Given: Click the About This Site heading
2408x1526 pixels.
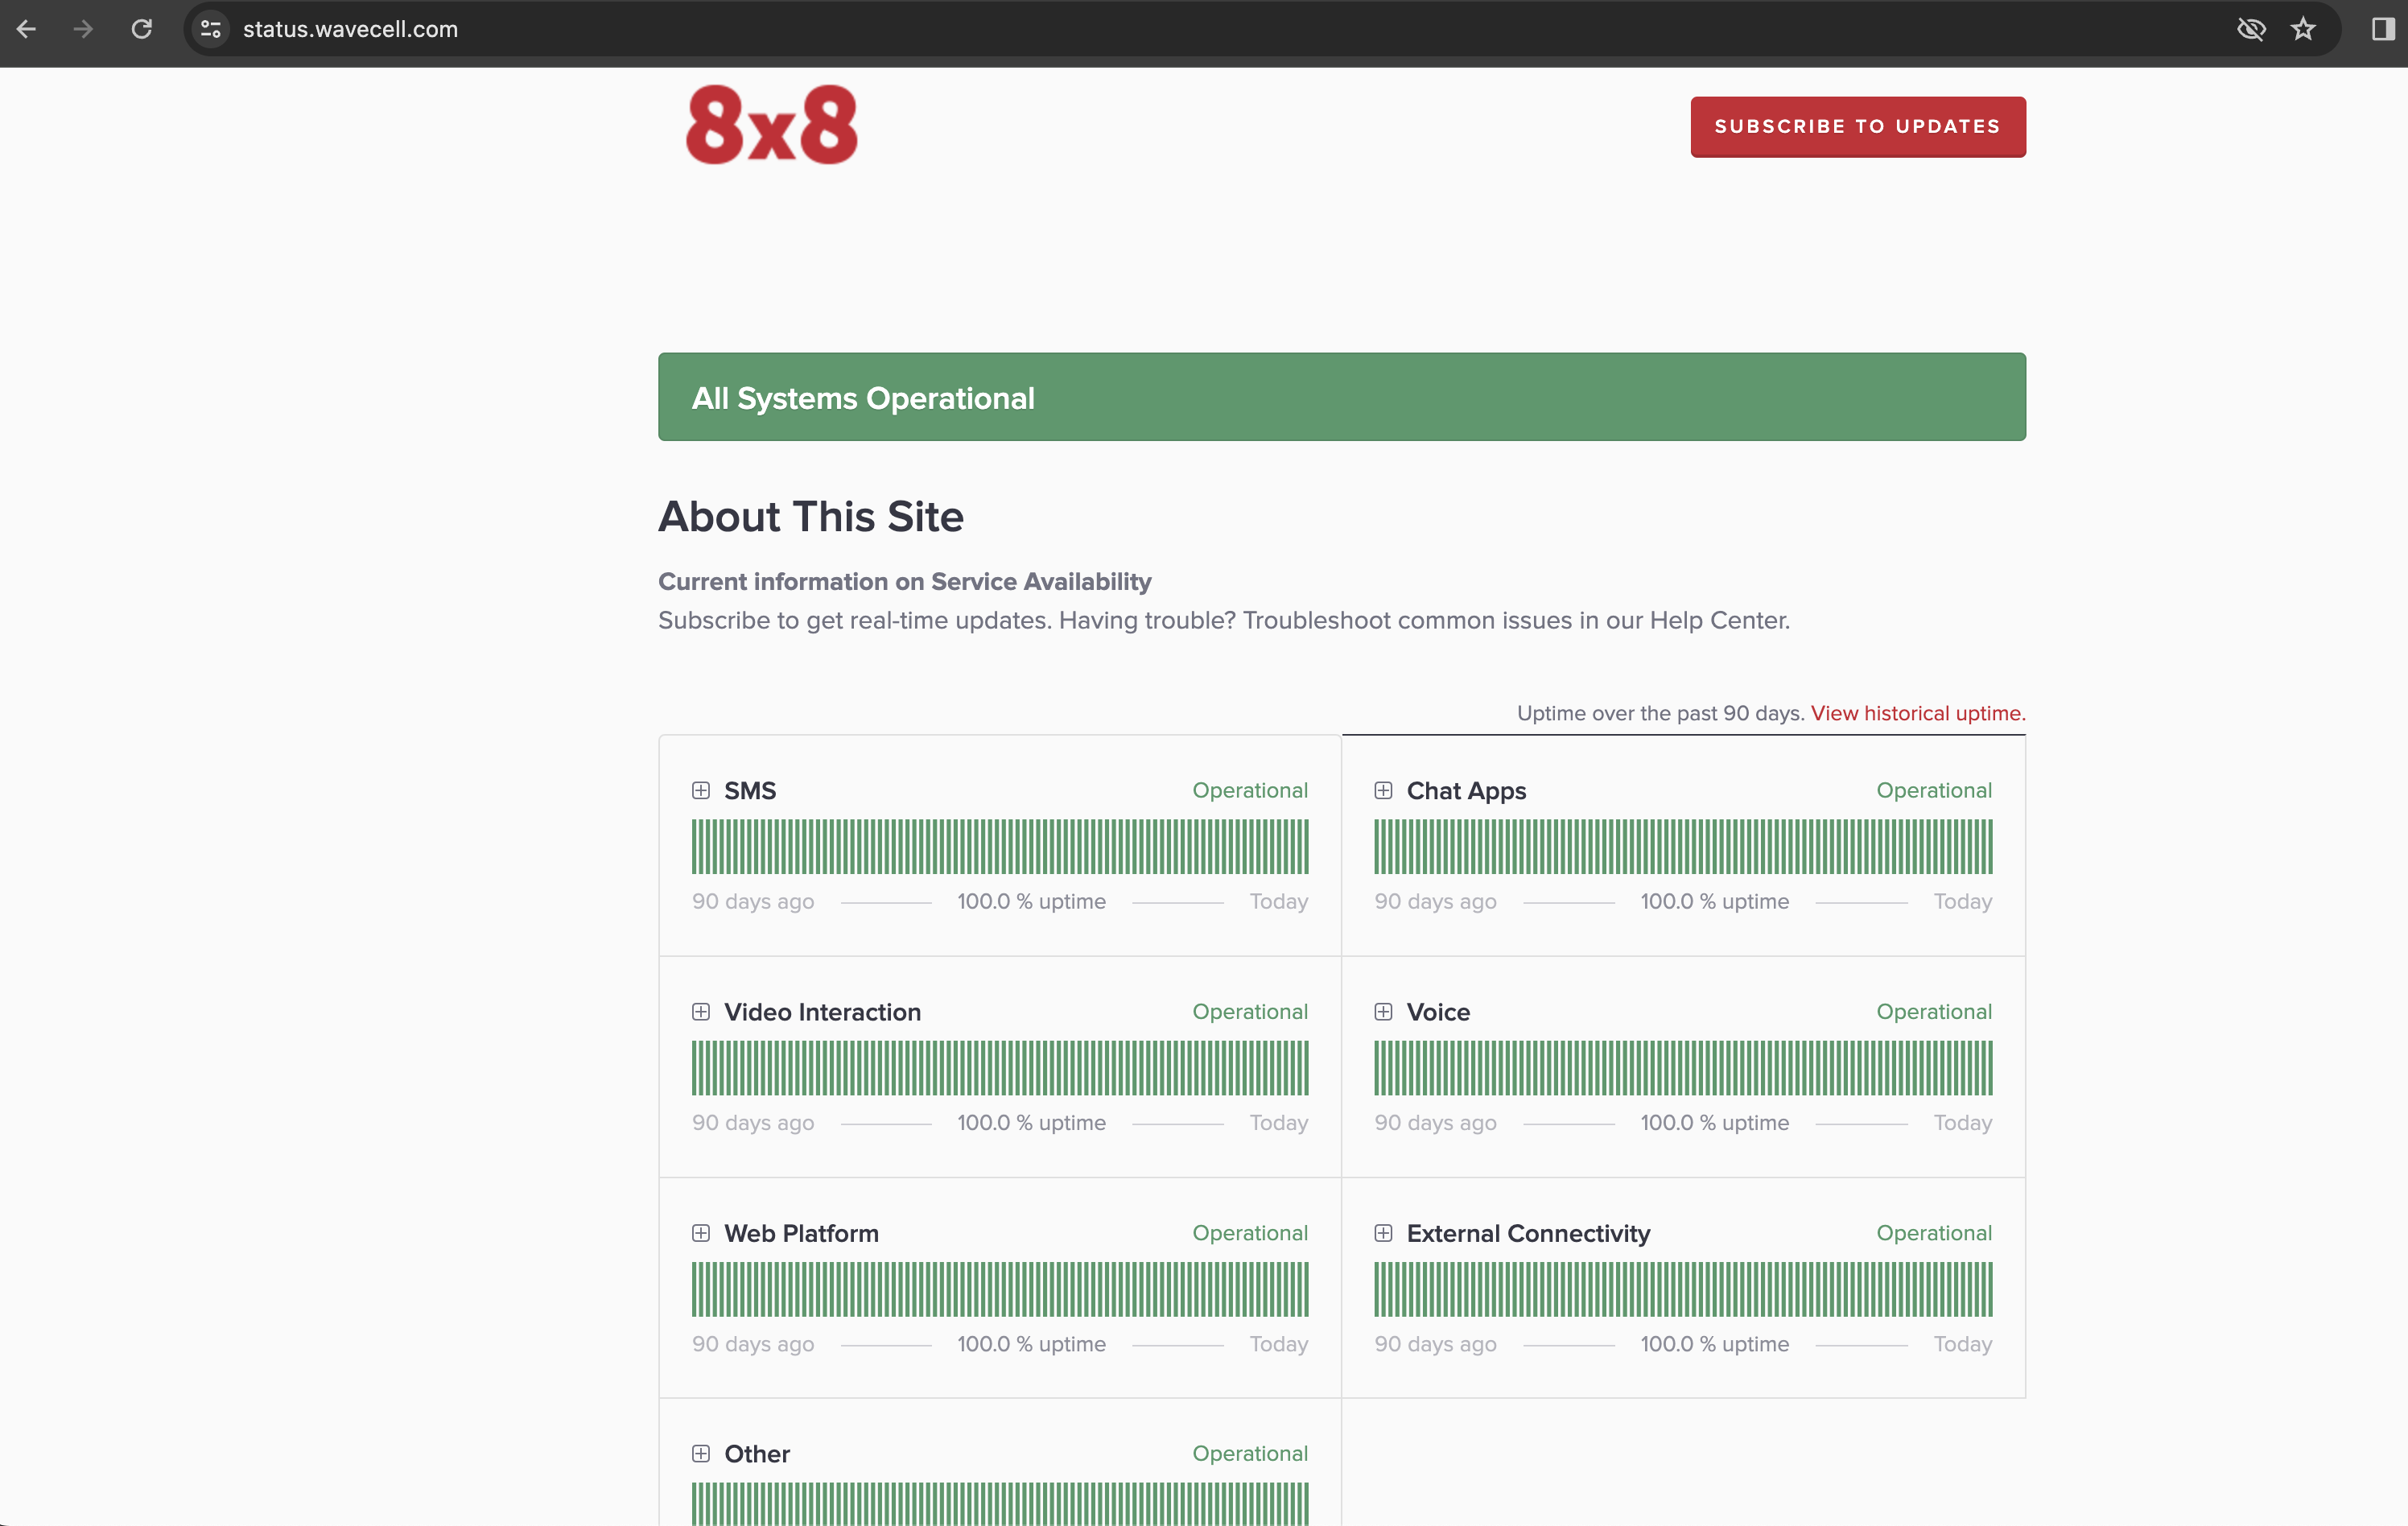Looking at the screenshot, I should click(811, 517).
